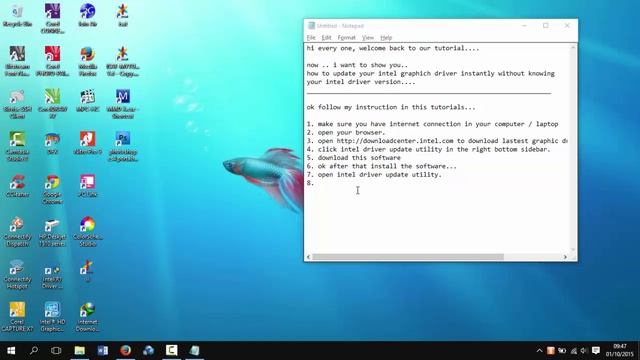Open the Corel CAPTURE X7 desktop shortcut
This screenshot has width=640, height=360.
tap(17, 316)
